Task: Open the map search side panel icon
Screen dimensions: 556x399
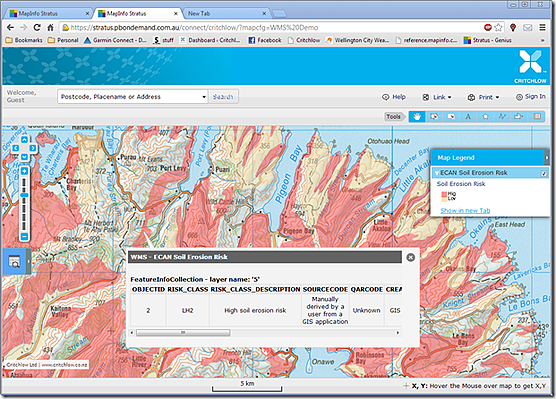Action: [14, 262]
